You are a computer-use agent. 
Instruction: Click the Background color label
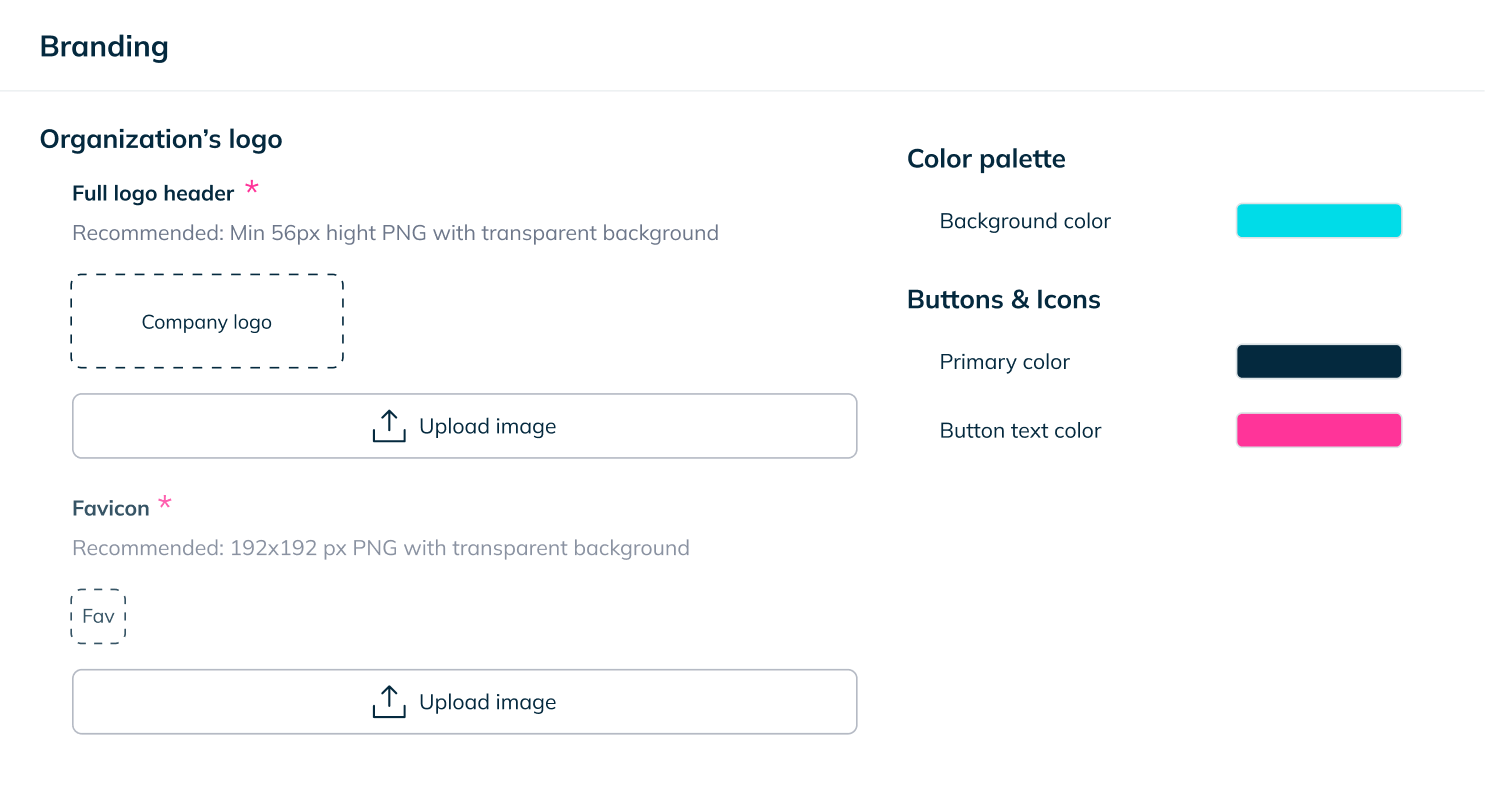[x=1025, y=221]
